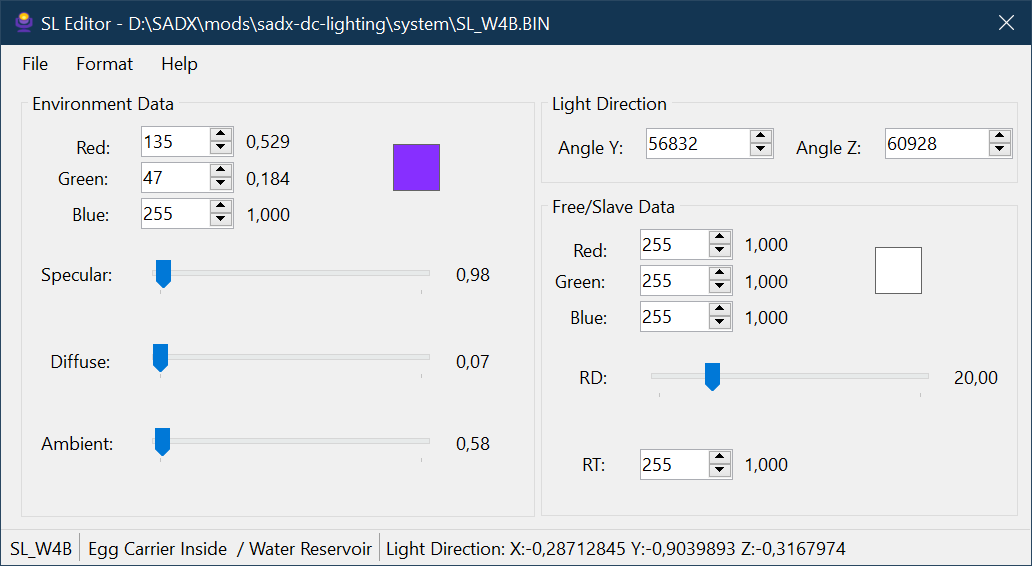
Task: Increase Angle Y with up arrow
Action: tap(761, 136)
